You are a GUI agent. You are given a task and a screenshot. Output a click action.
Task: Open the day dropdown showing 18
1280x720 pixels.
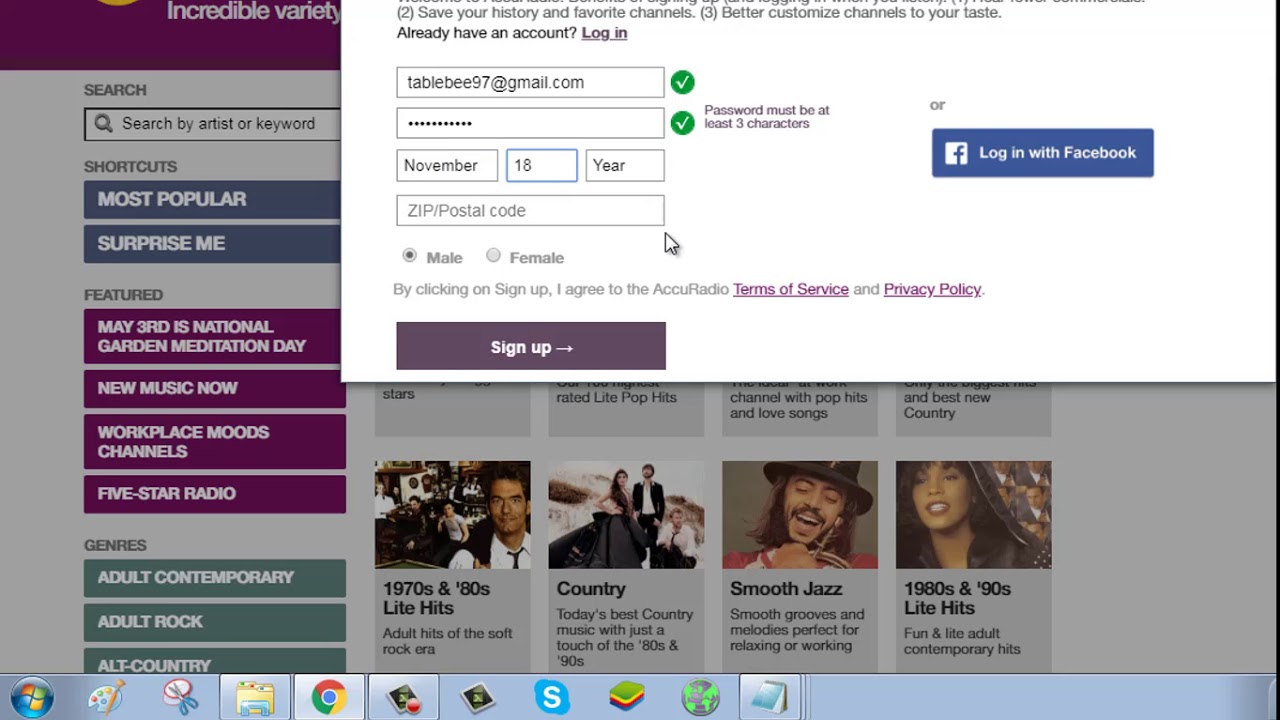(542, 165)
